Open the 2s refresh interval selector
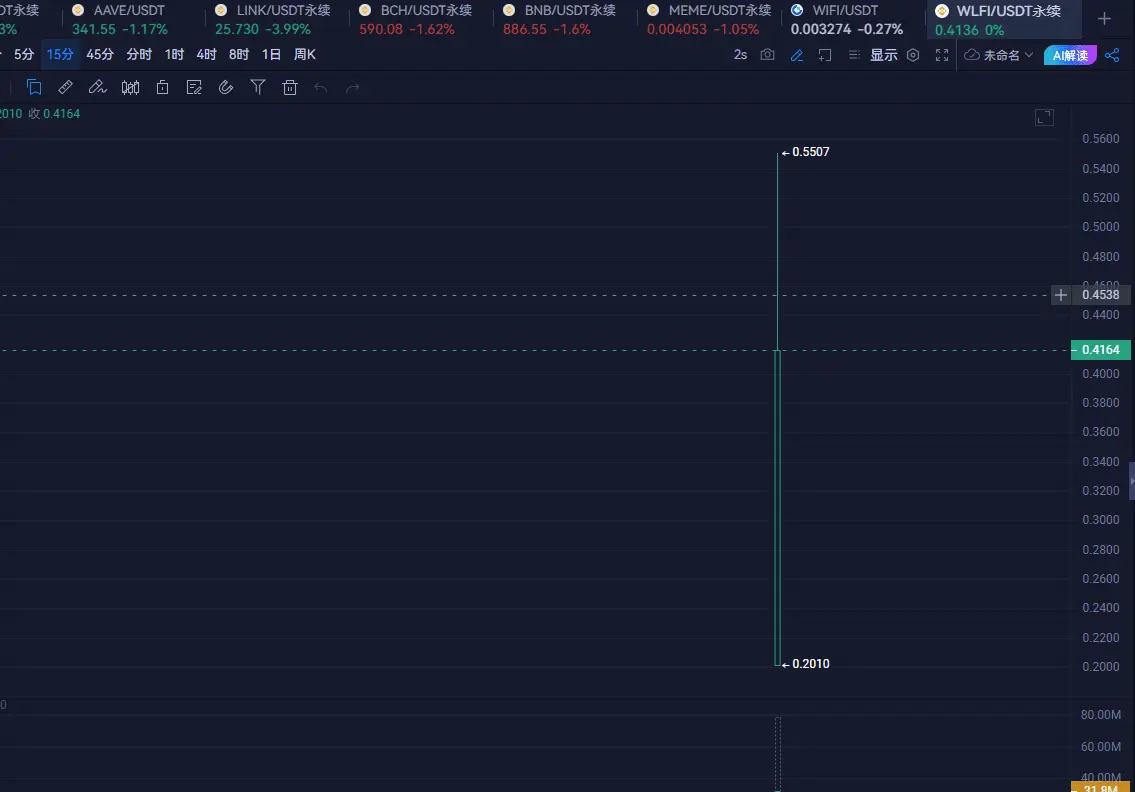 pos(740,55)
